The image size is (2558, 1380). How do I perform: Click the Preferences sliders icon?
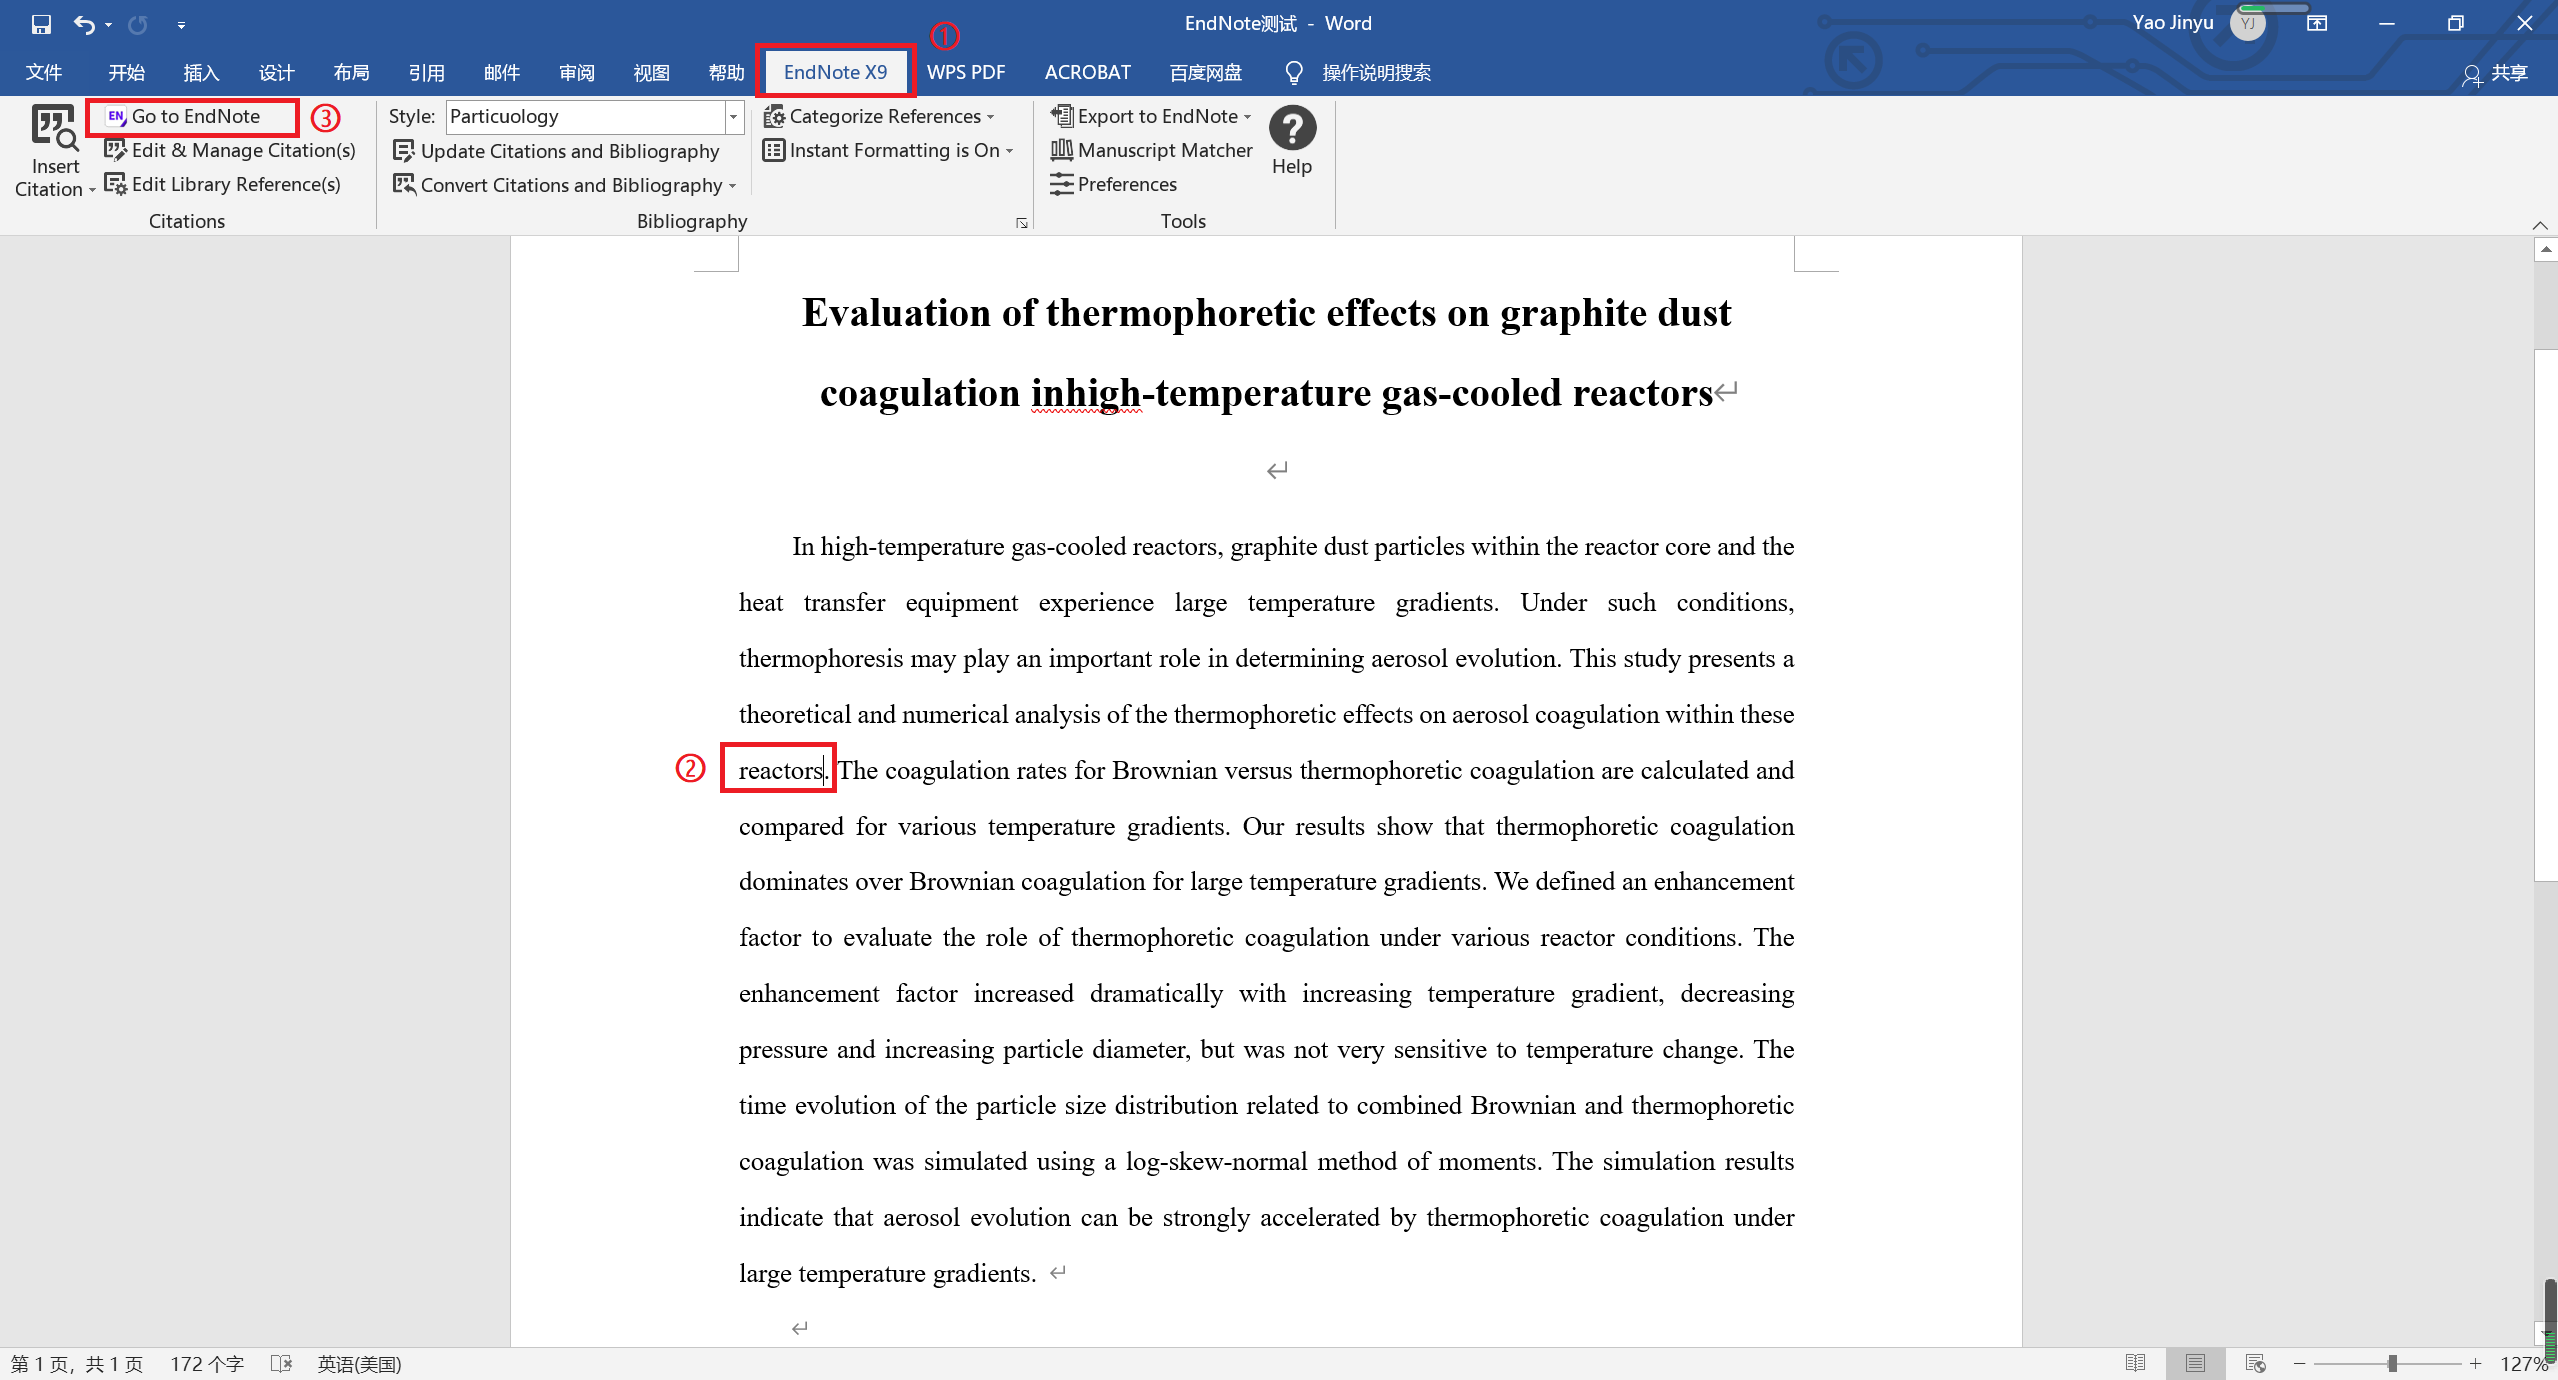(1061, 184)
